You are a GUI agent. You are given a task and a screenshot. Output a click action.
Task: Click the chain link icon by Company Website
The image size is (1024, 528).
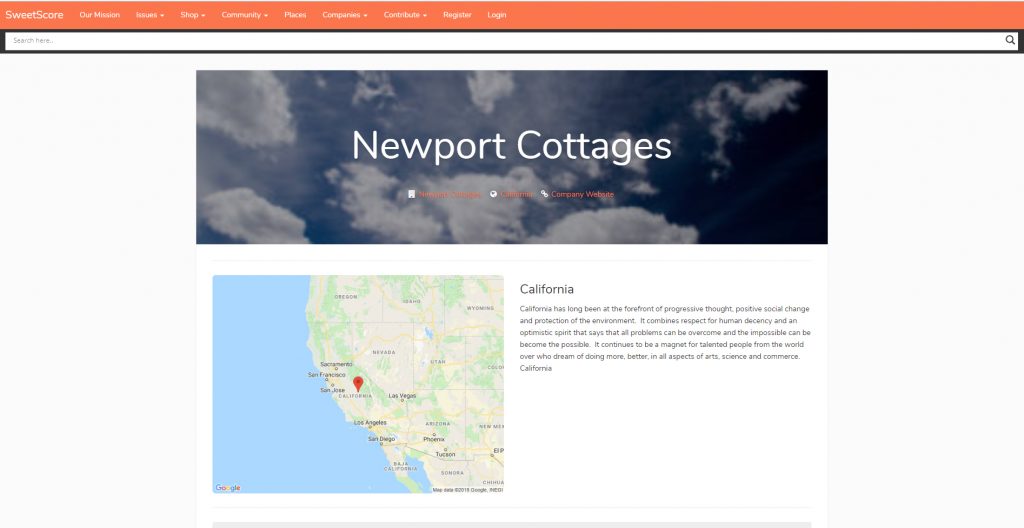(x=545, y=194)
